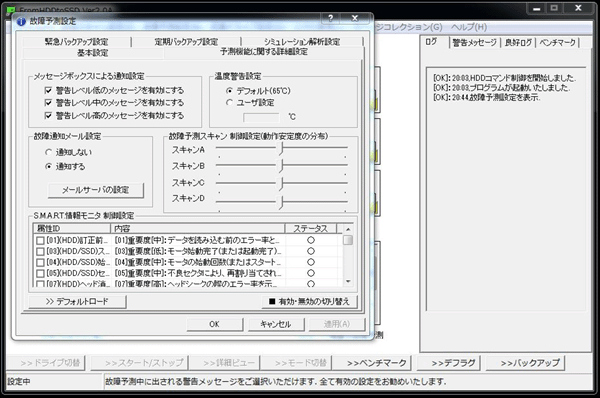600x398 pixels.
Task: Click the info icon in dialog title
Action: [x=21, y=21]
